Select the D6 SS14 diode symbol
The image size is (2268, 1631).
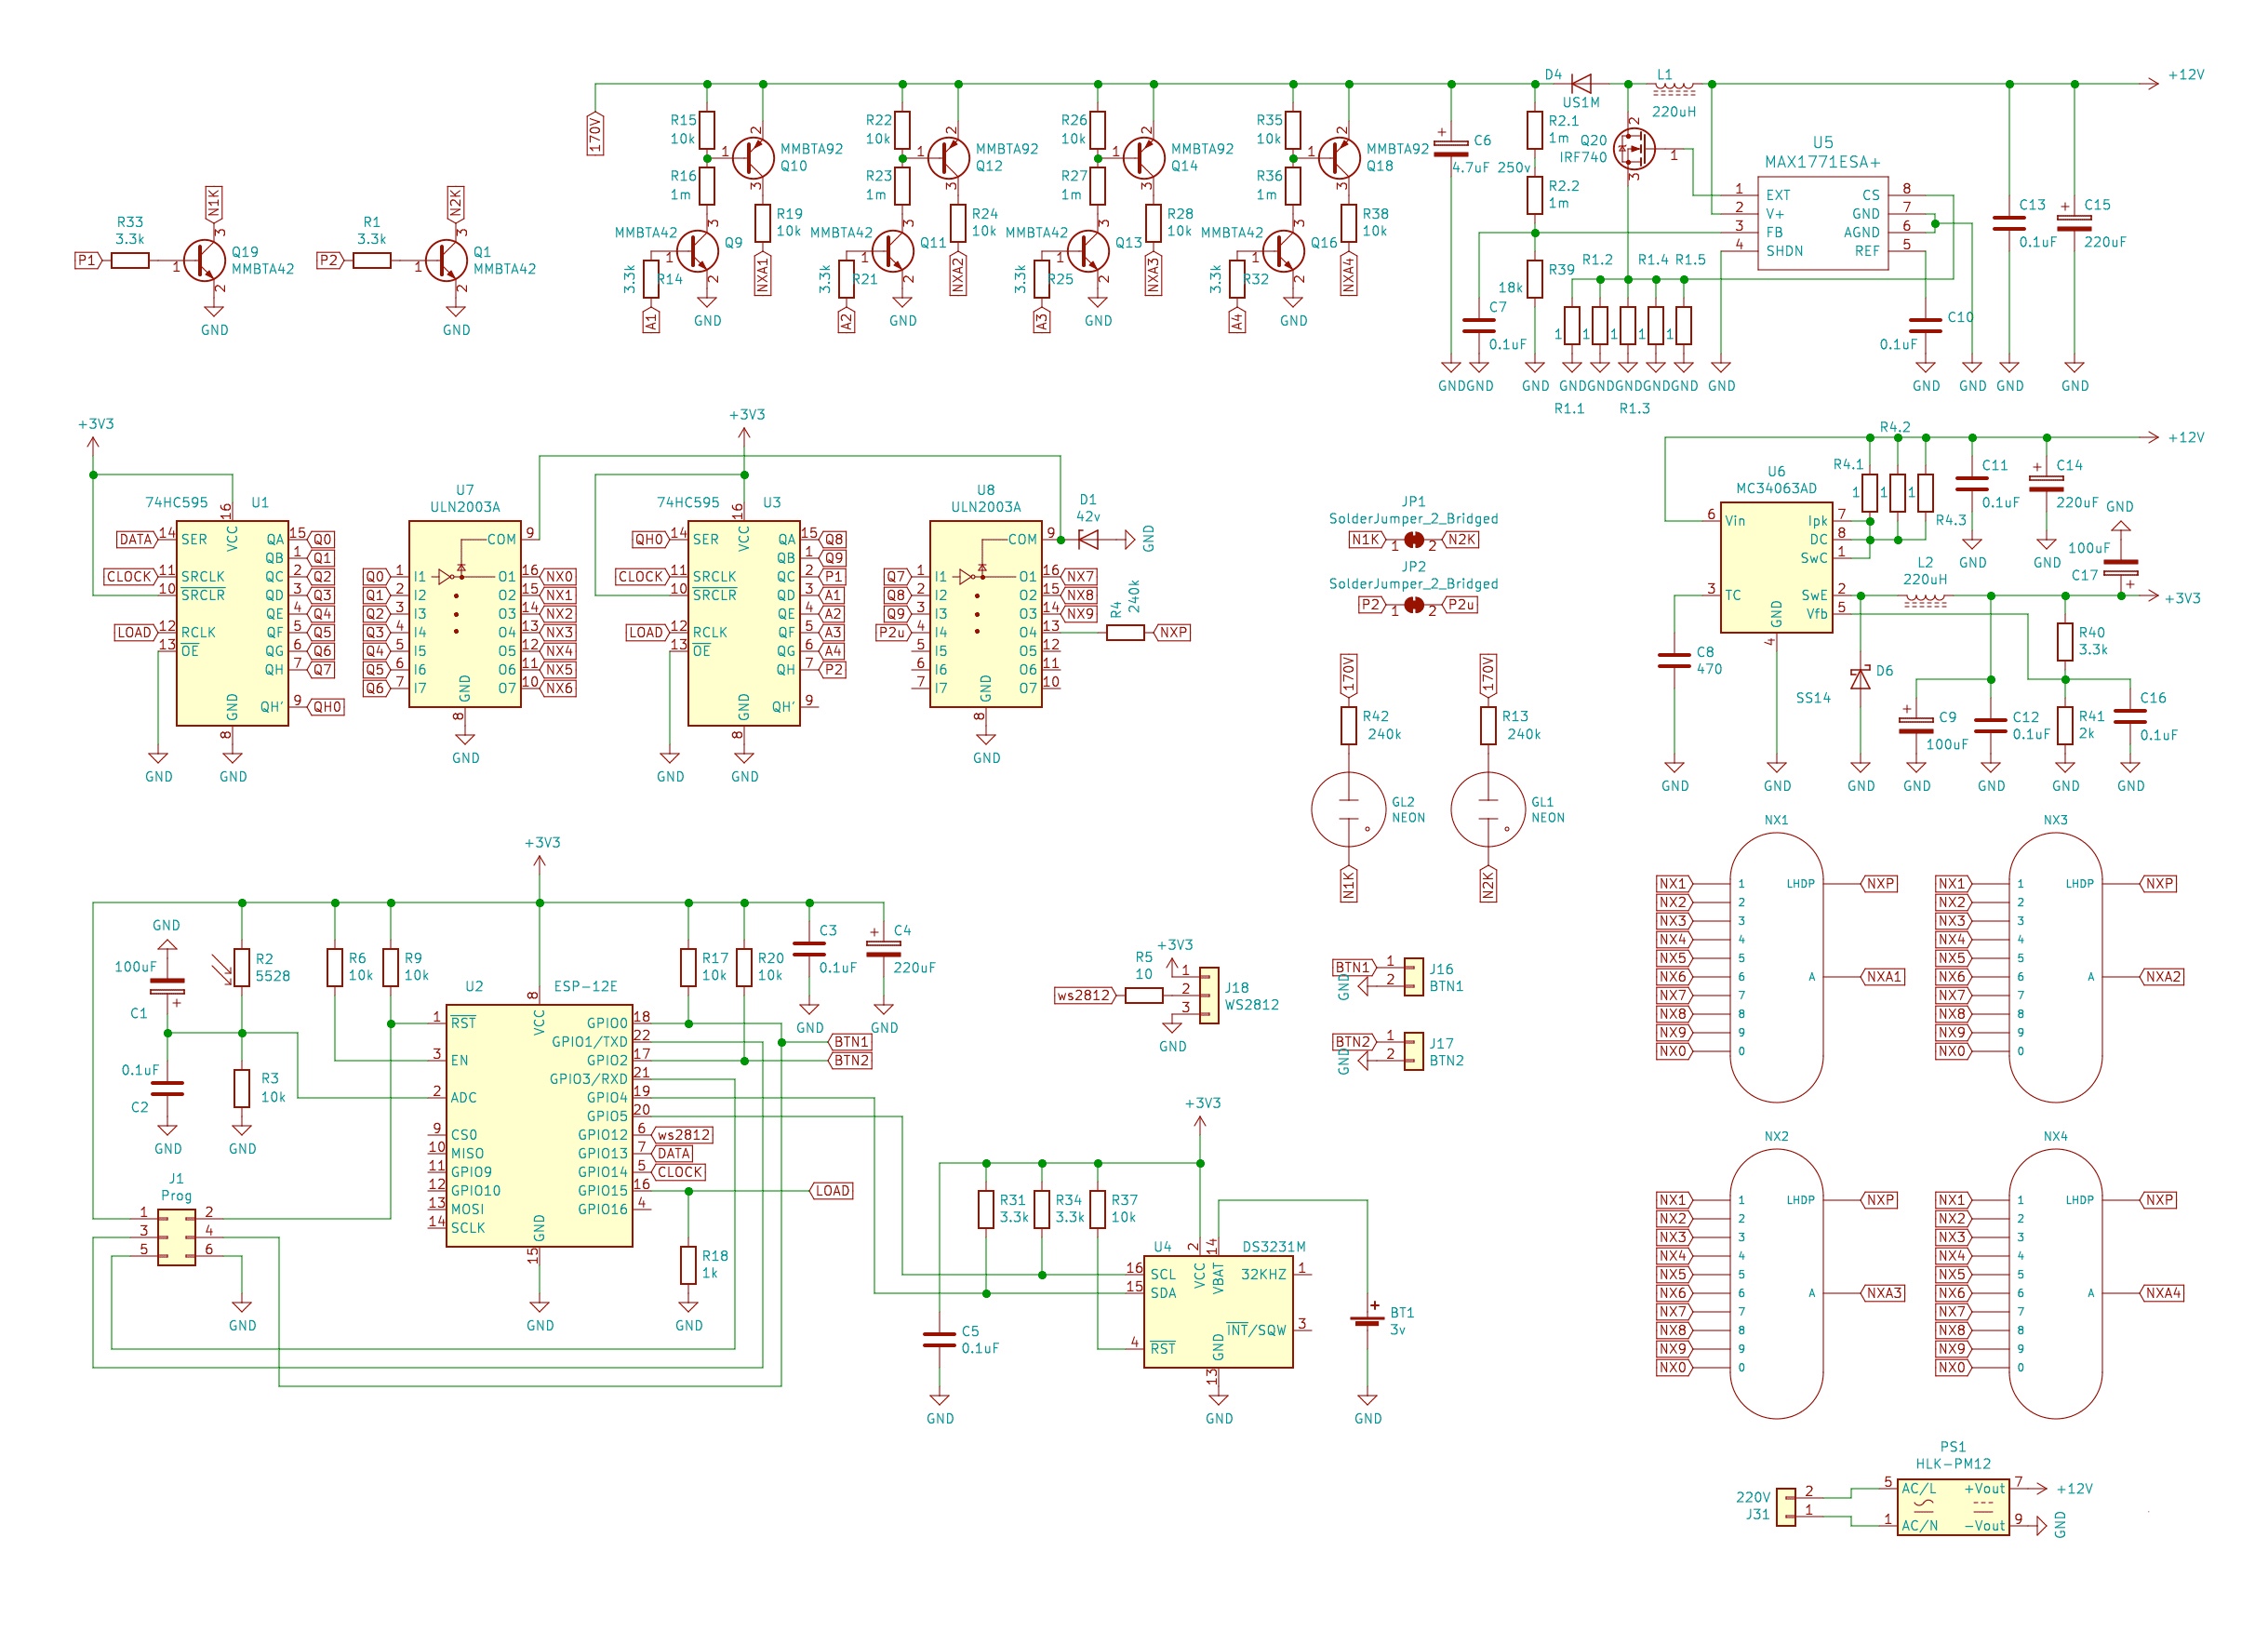1860,679
